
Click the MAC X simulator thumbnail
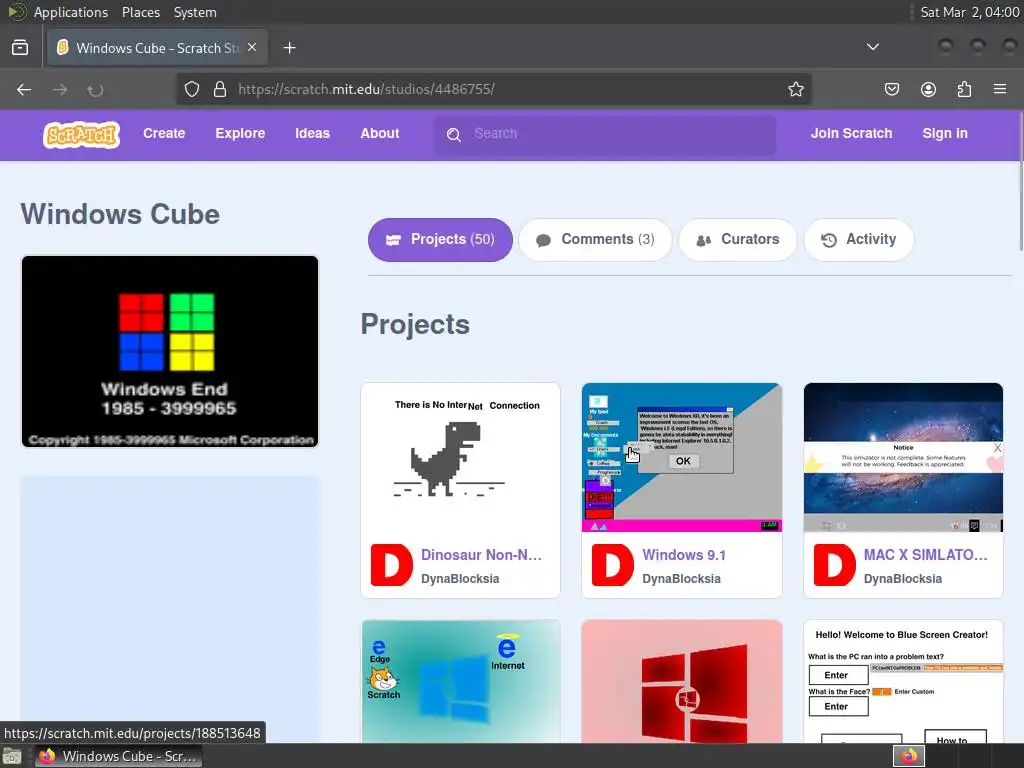coord(903,457)
